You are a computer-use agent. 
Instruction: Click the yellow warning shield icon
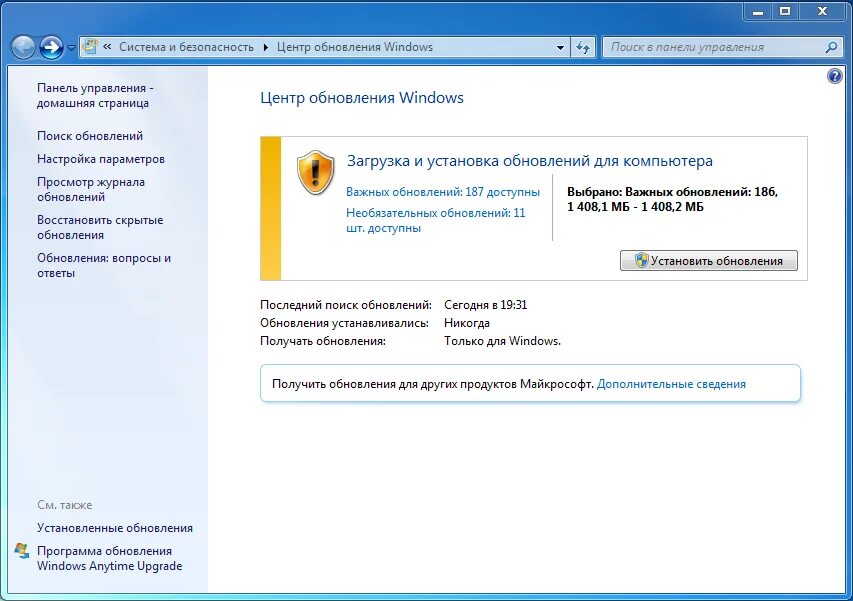[316, 172]
